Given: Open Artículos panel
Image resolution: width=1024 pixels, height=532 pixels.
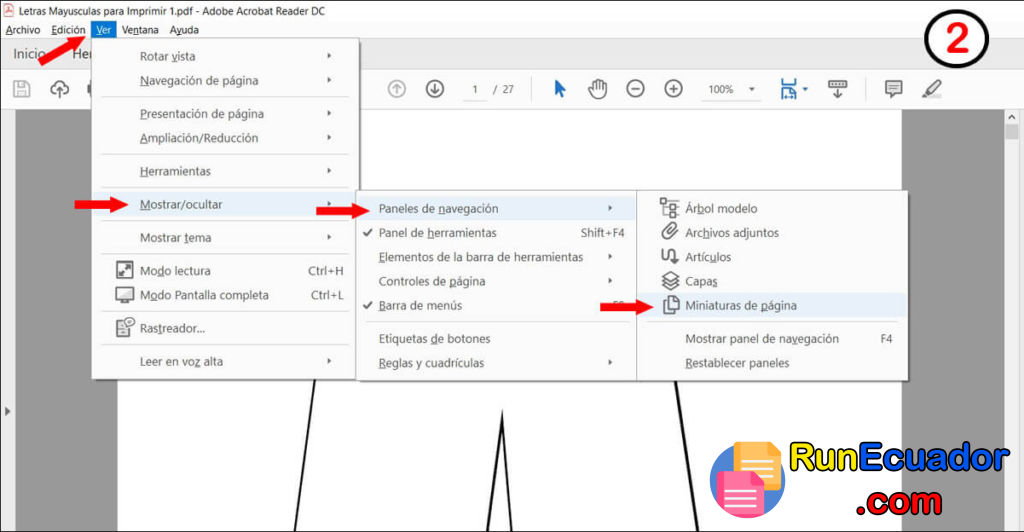Looking at the screenshot, I should (773, 257).
